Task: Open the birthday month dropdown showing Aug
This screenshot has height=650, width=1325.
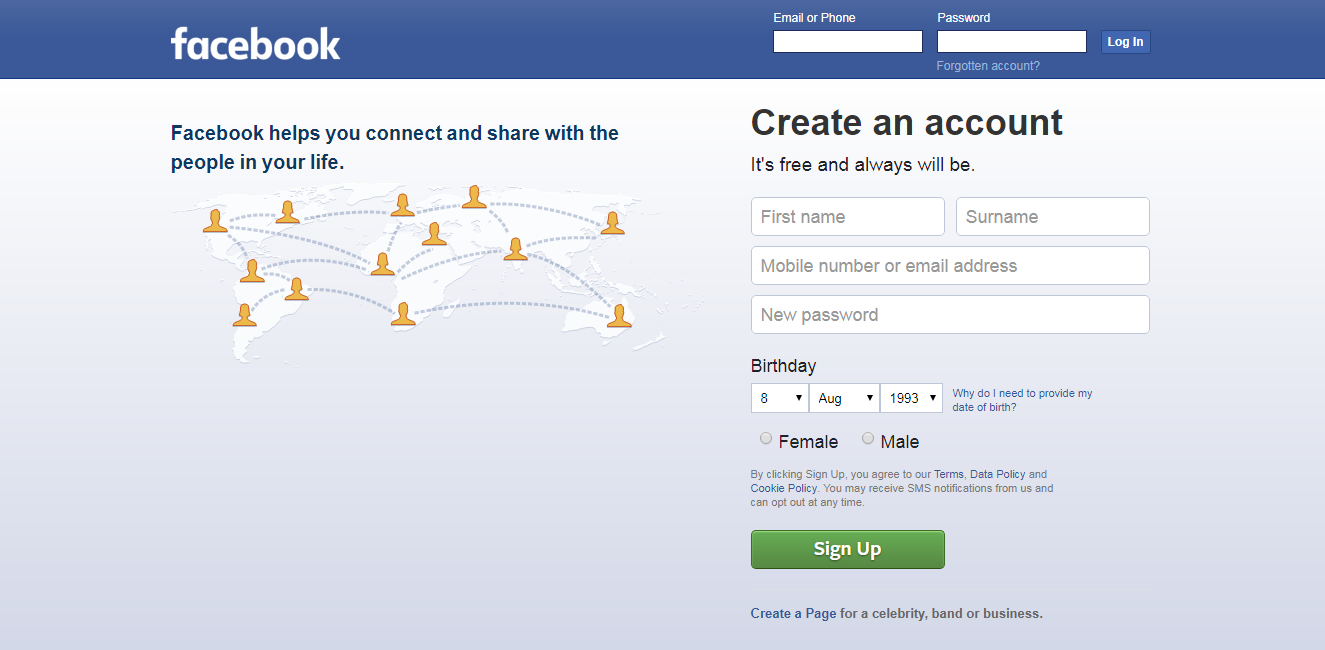Action: pyautogui.click(x=844, y=398)
